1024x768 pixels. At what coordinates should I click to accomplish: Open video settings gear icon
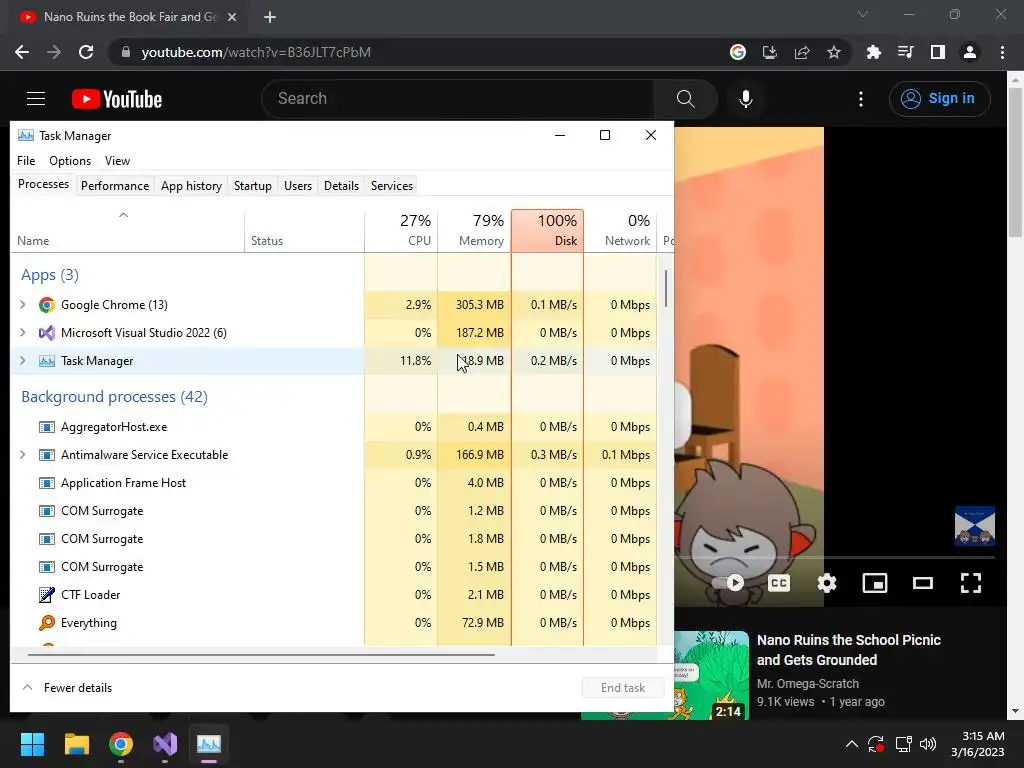[827, 583]
